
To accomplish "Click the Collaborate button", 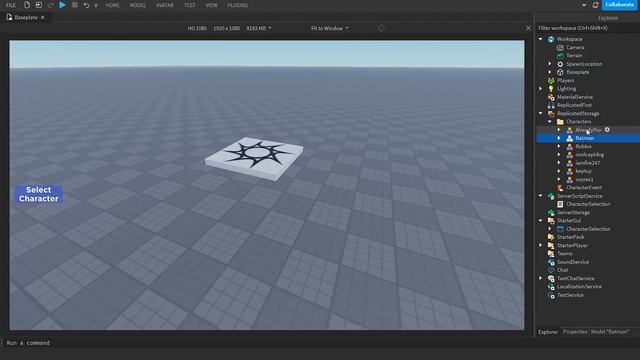I will click(x=619, y=5).
